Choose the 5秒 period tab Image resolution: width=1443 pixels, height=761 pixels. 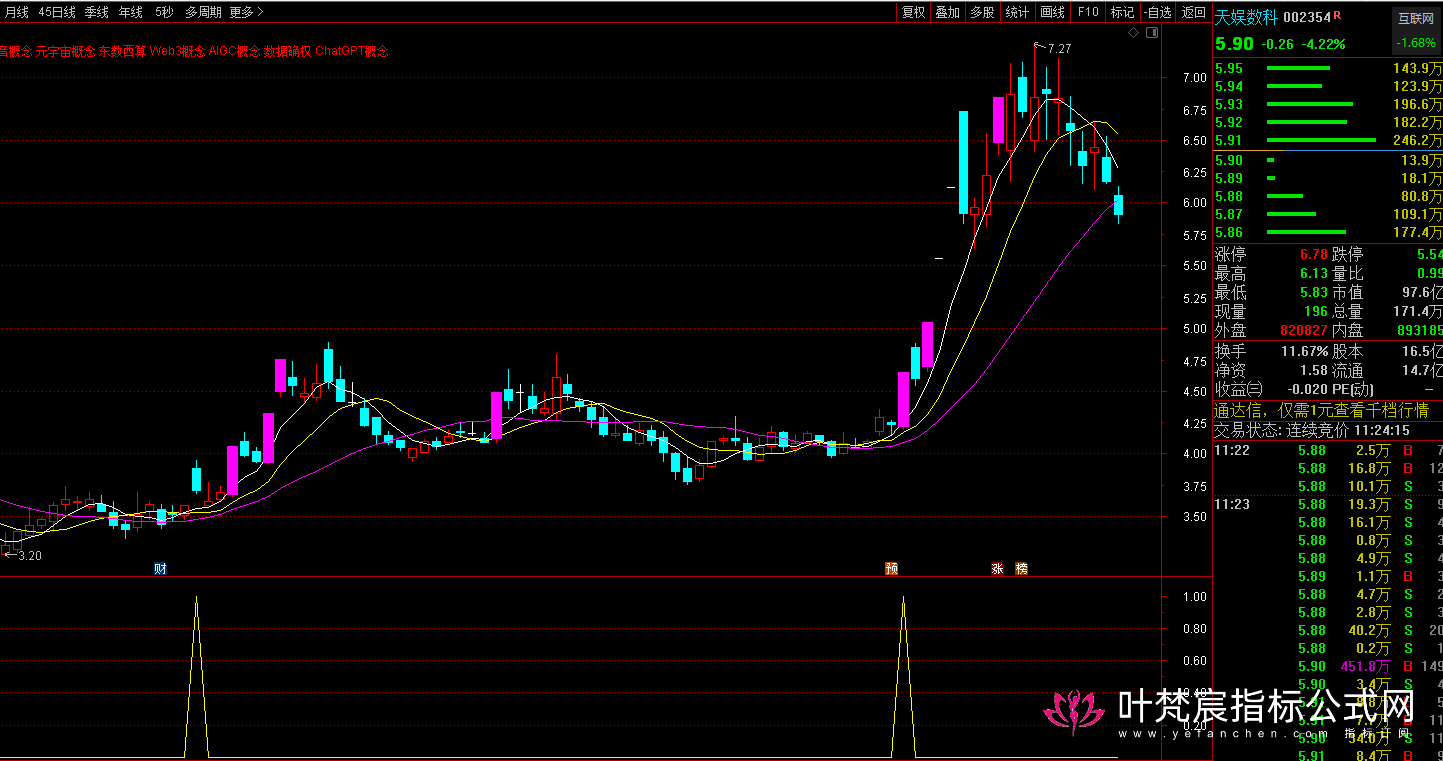click(x=163, y=12)
